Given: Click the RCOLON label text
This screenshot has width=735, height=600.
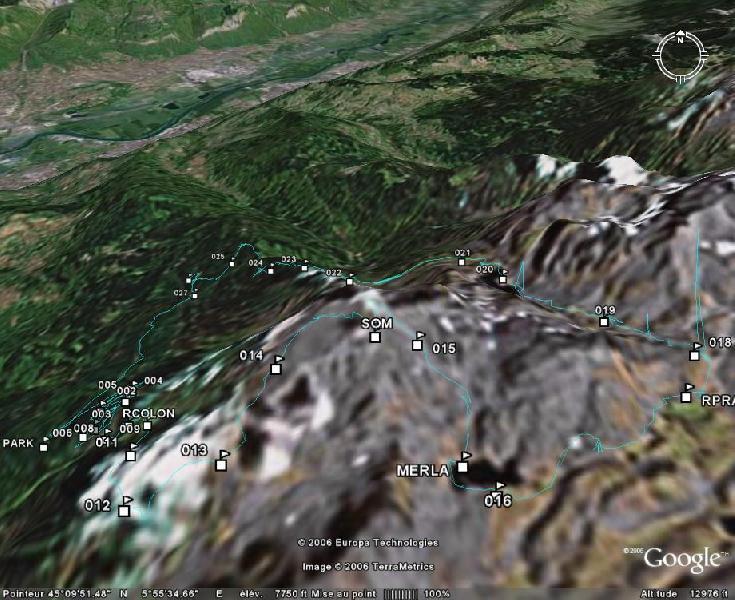Looking at the screenshot, I should point(148,413).
